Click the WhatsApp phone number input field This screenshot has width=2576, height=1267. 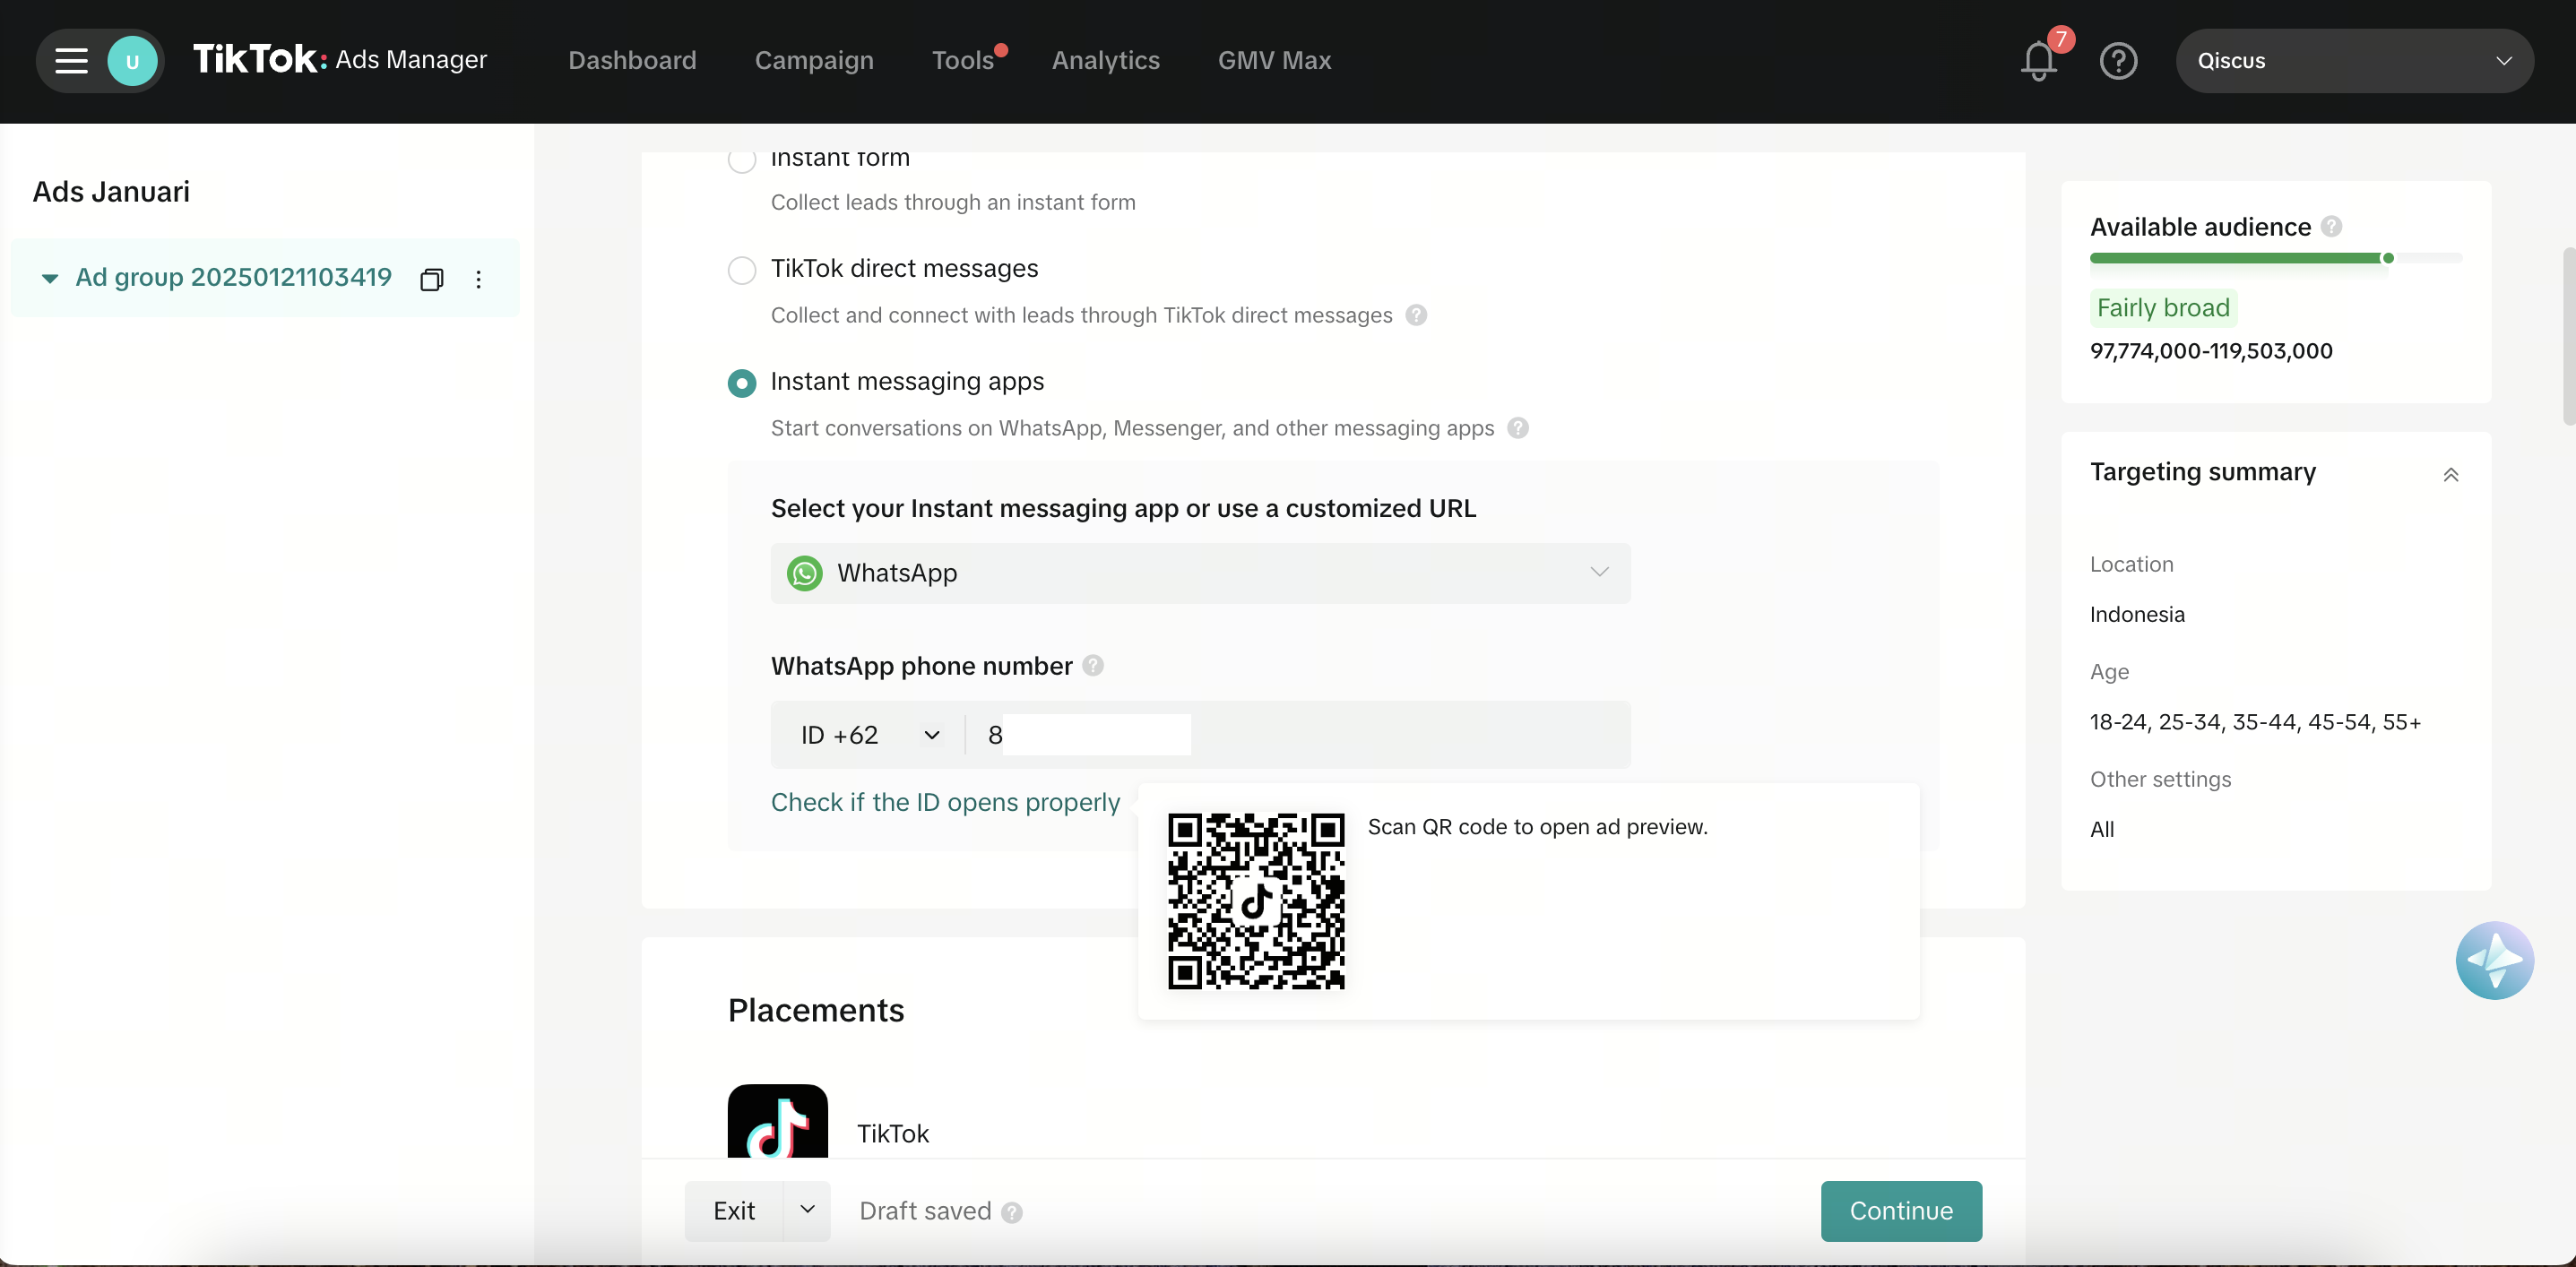coord(1300,735)
